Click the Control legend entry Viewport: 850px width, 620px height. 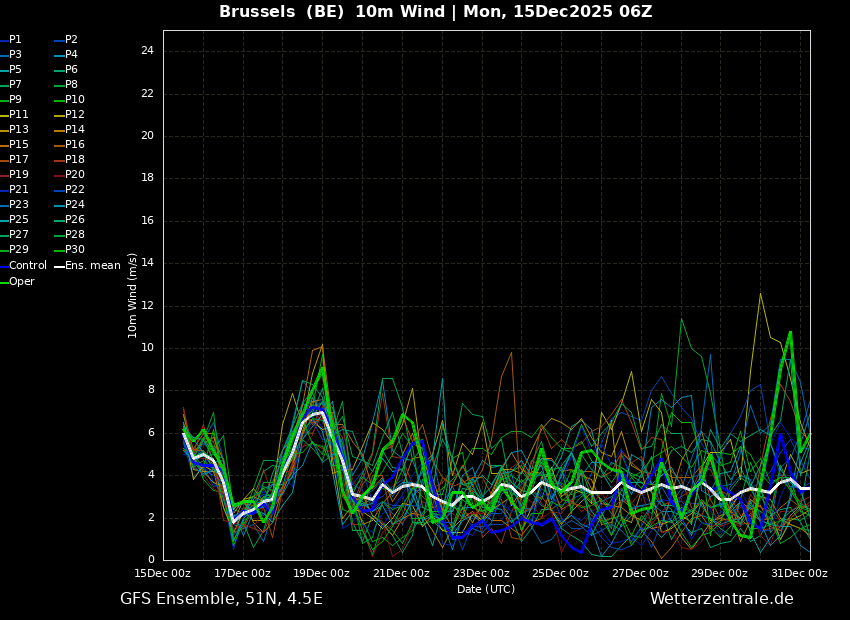[27, 266]
